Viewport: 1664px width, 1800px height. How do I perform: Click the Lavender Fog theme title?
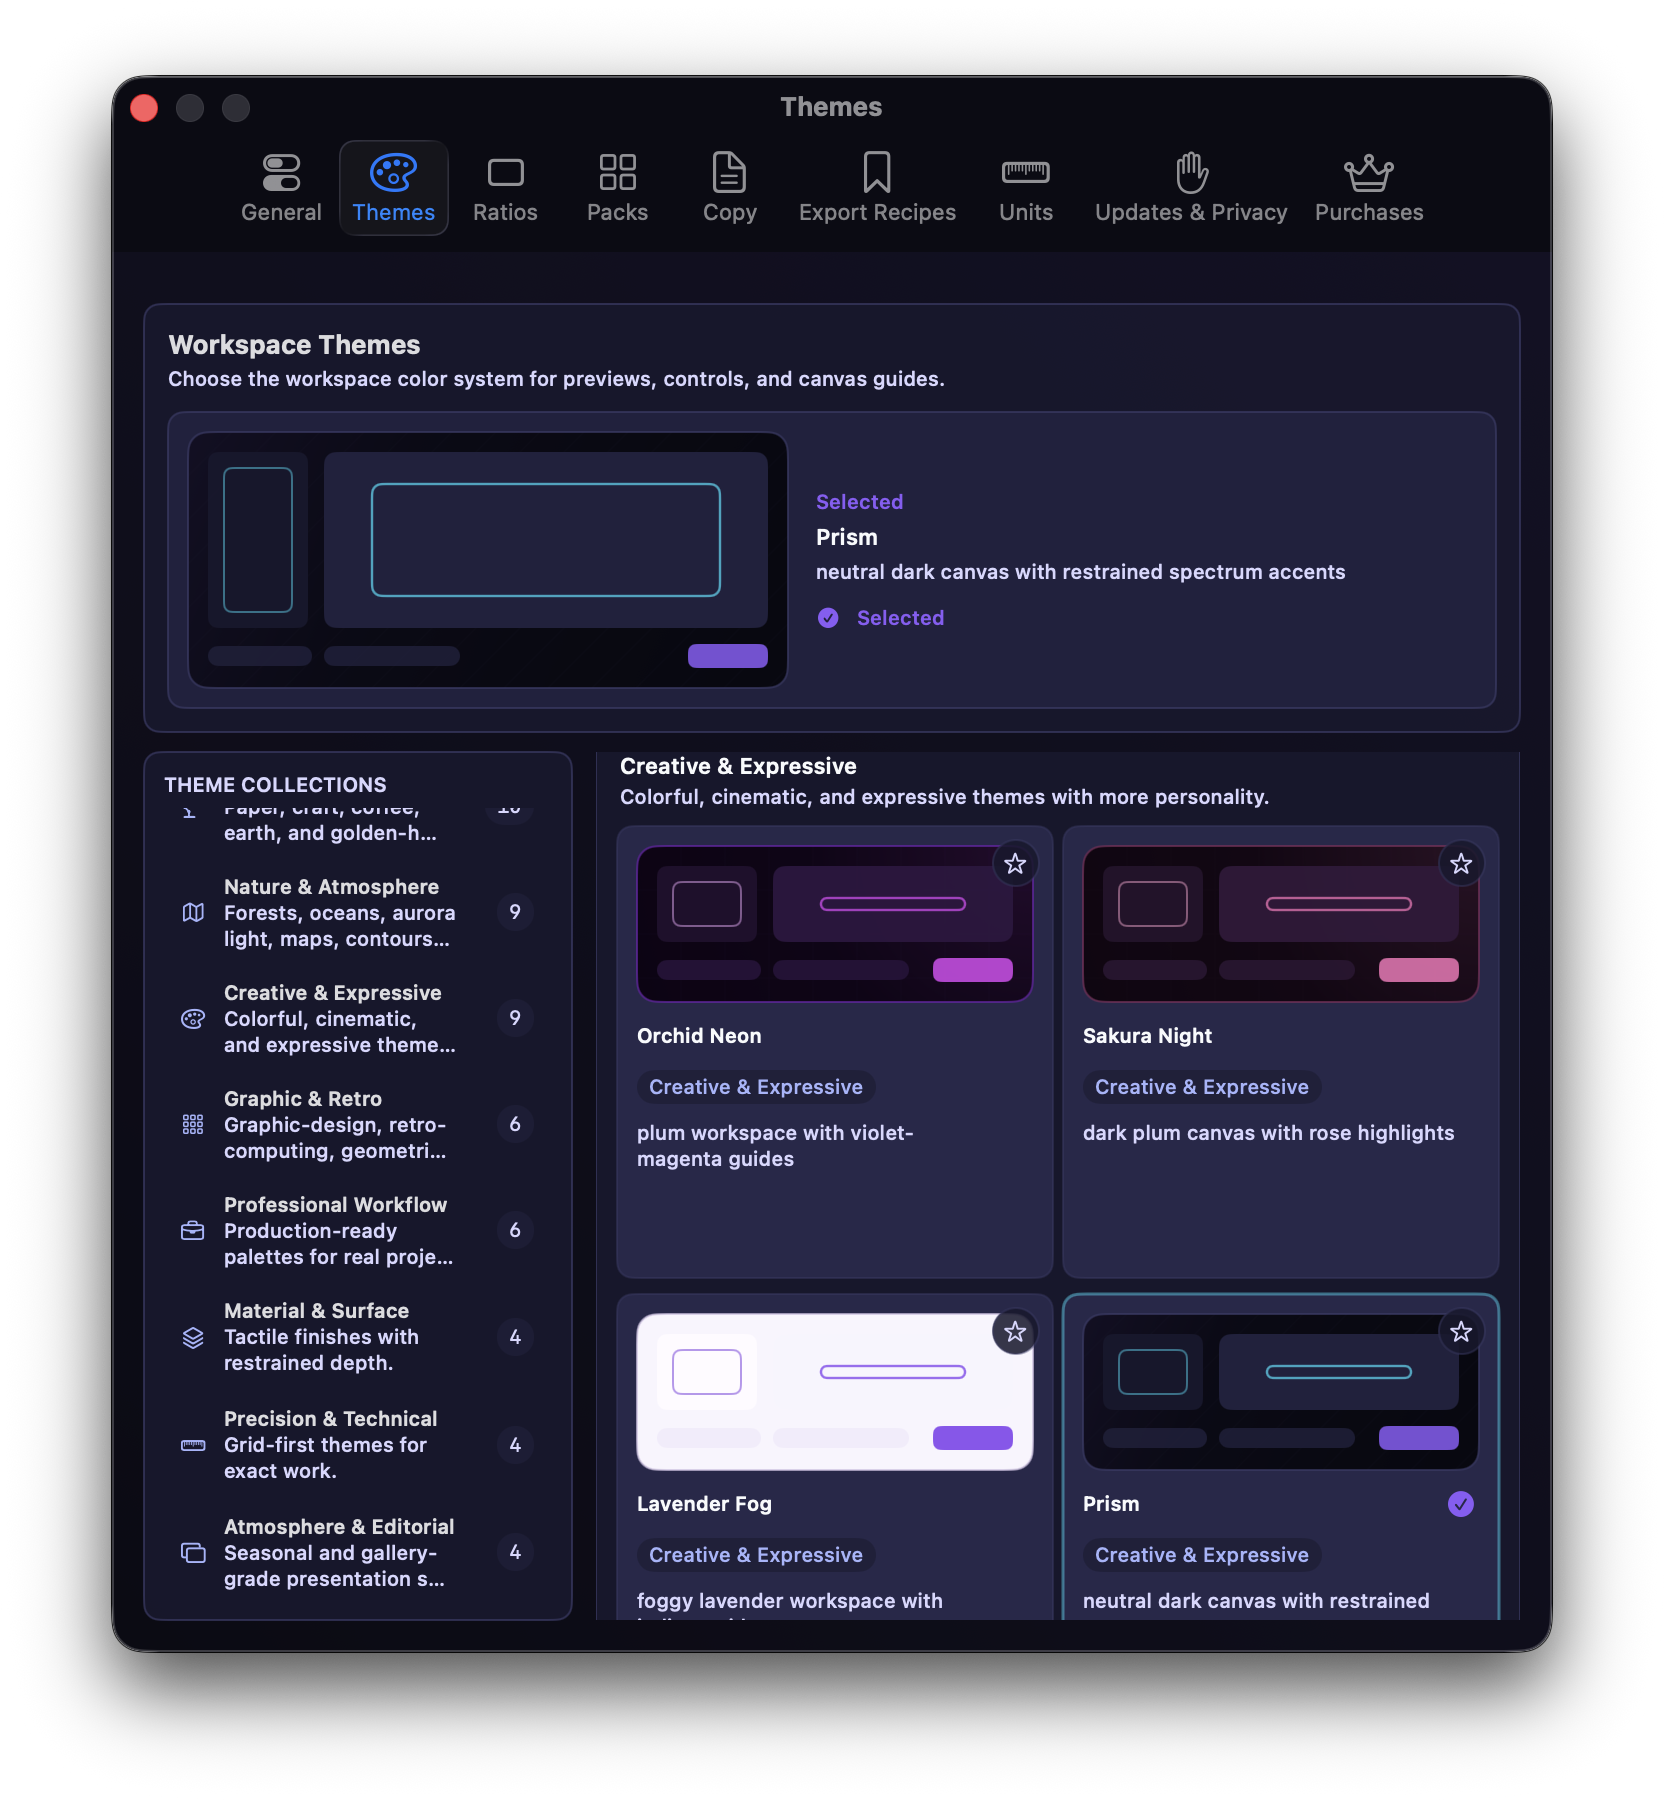click(704, 1504)
